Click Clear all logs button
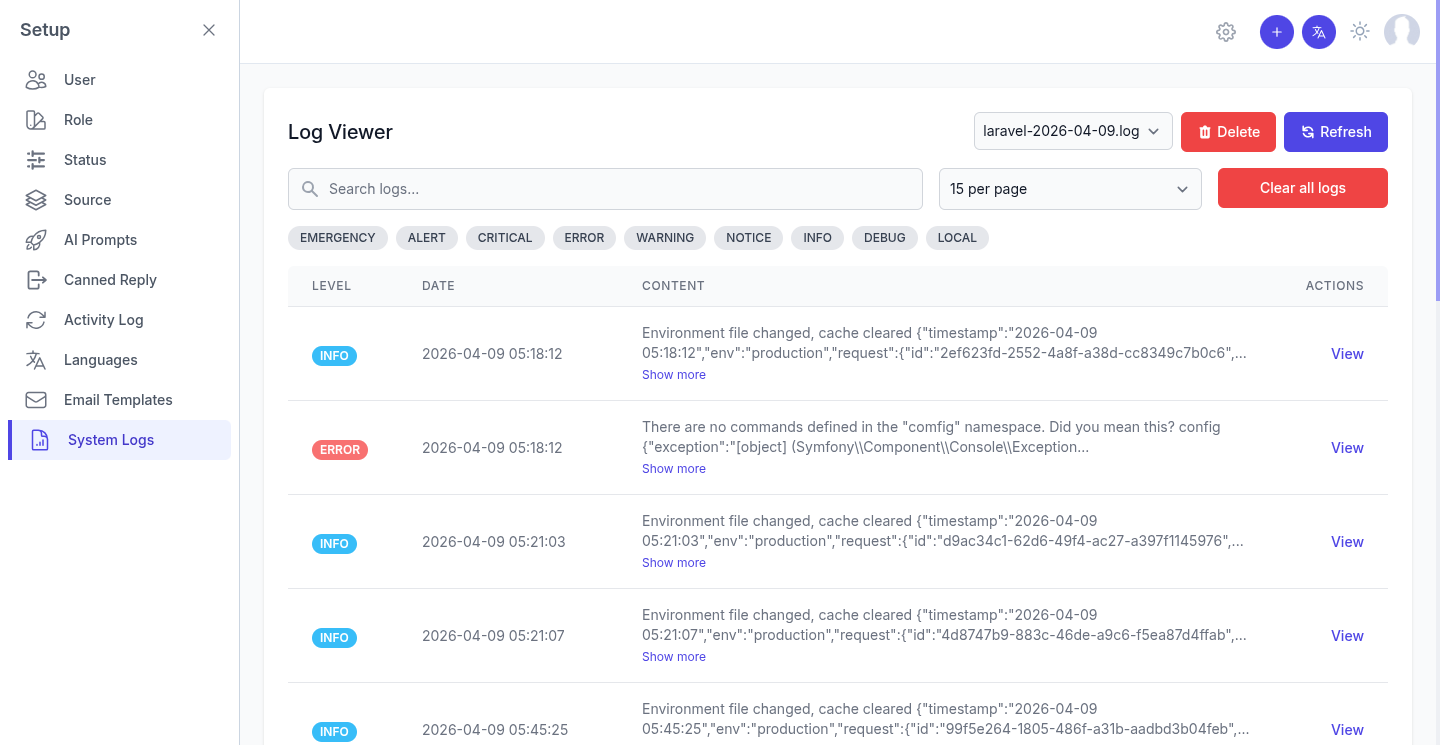 [1303, 188]
